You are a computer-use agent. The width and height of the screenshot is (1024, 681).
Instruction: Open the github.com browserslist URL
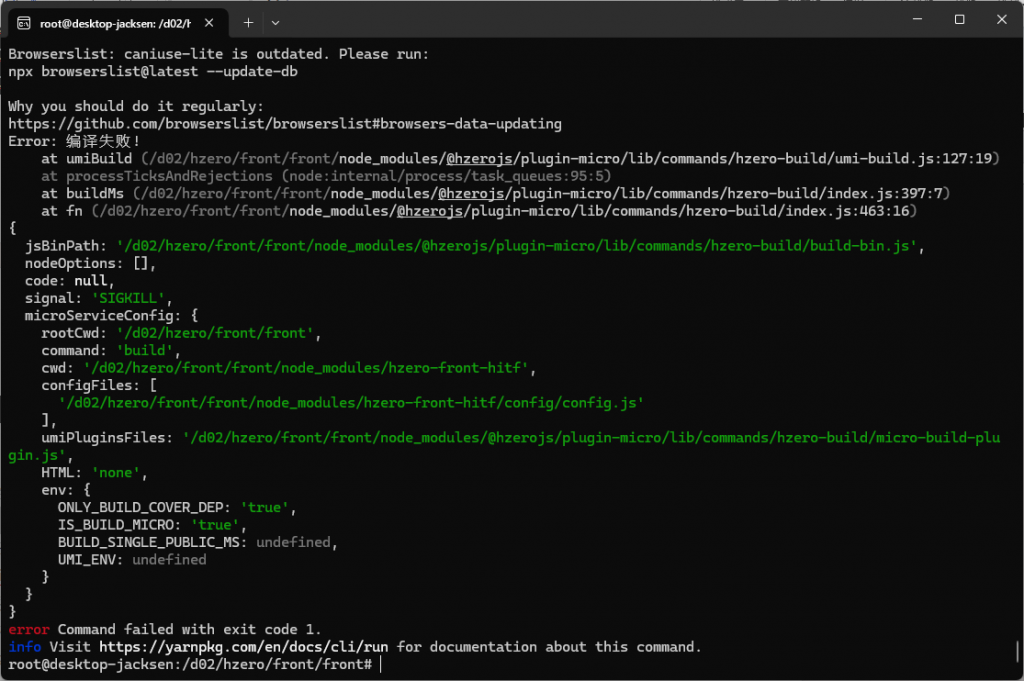284,124
